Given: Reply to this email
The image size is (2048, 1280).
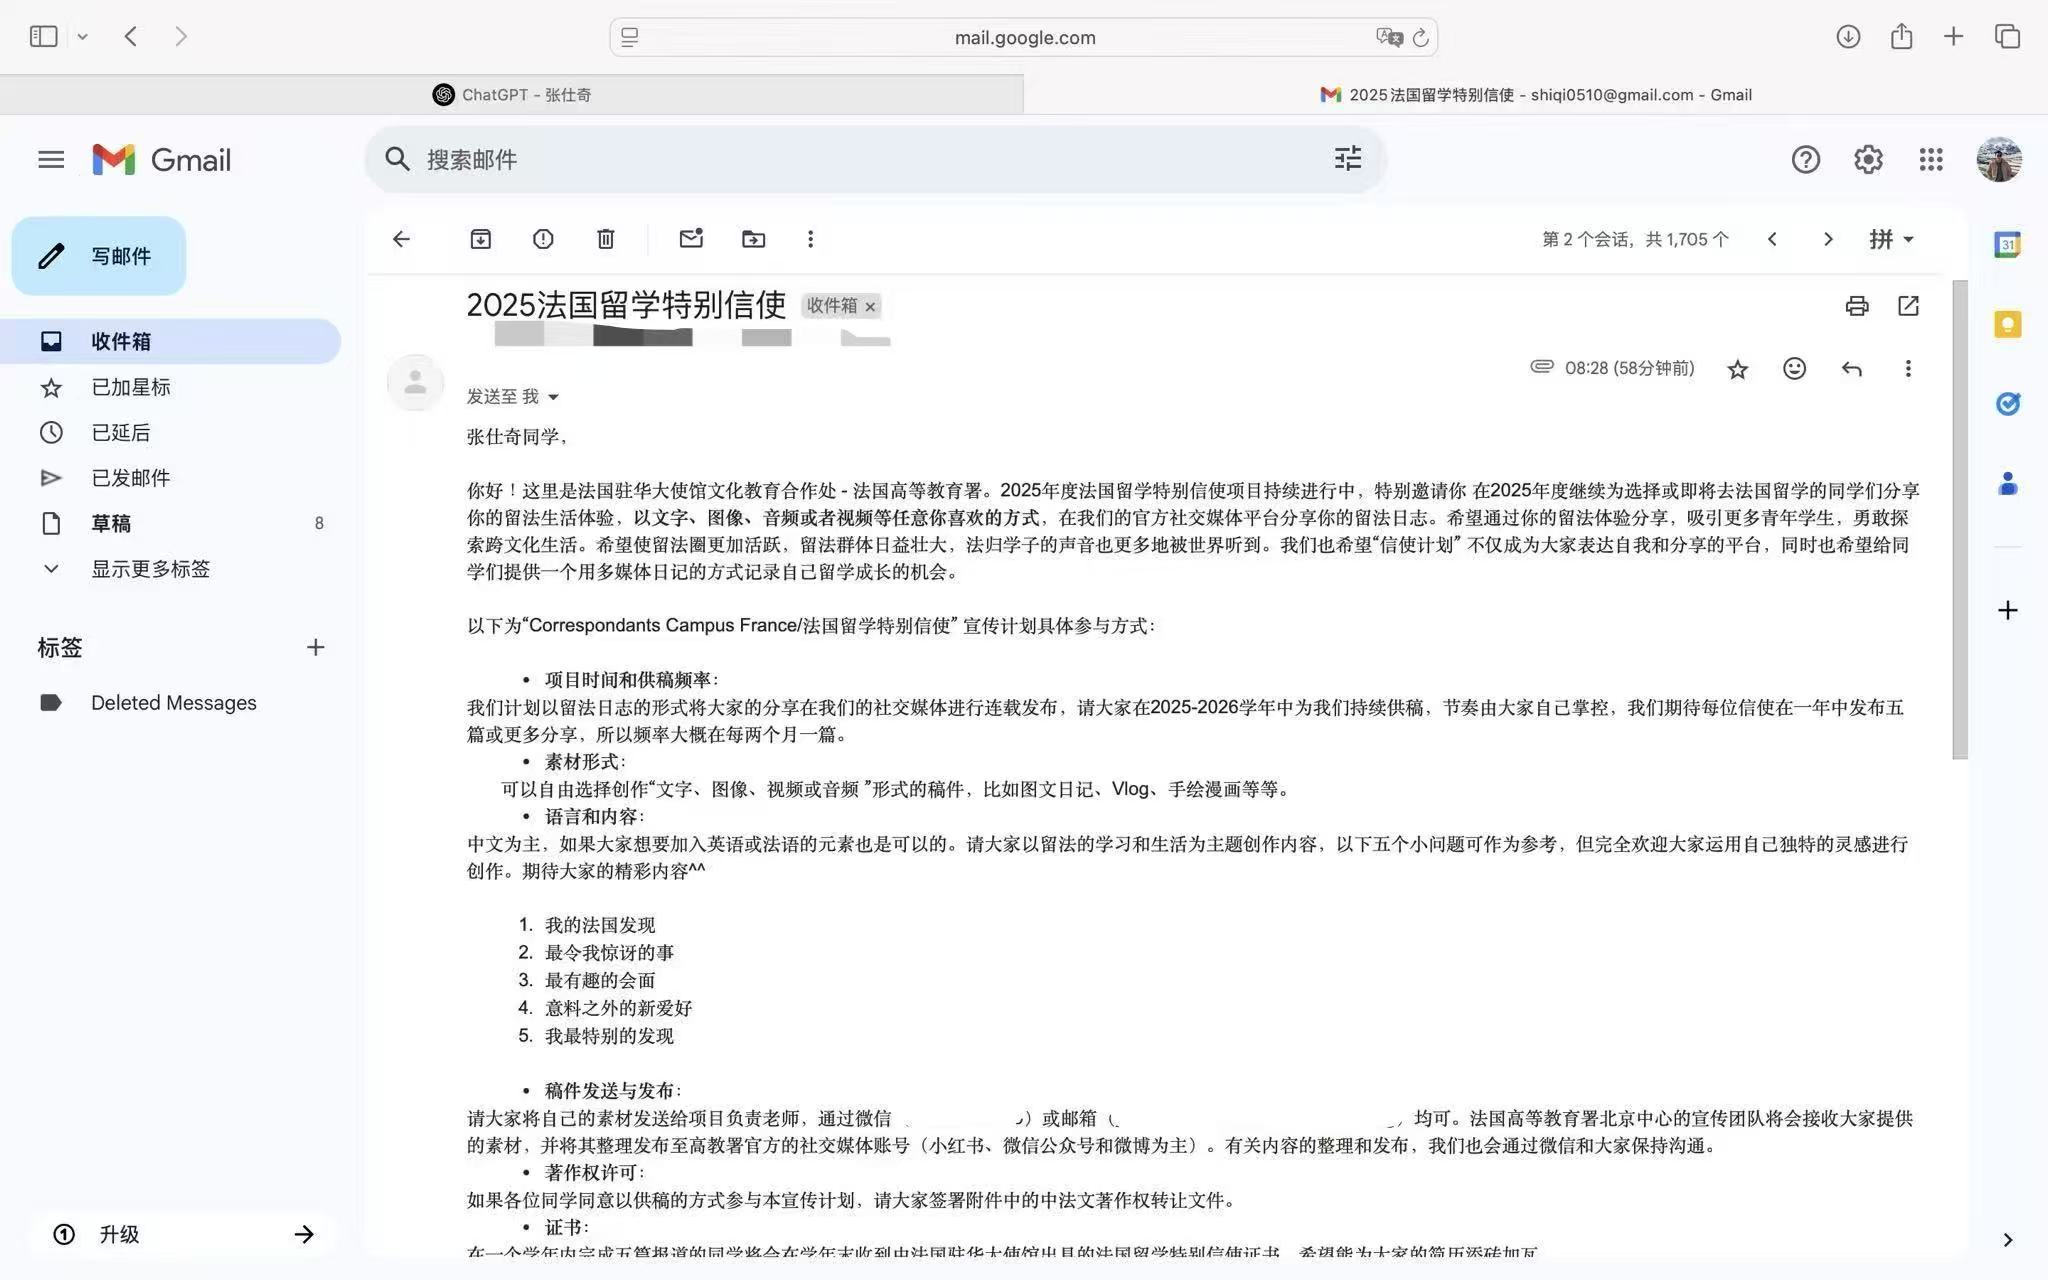Looking at the screenshot, I should click(1851, 369).
